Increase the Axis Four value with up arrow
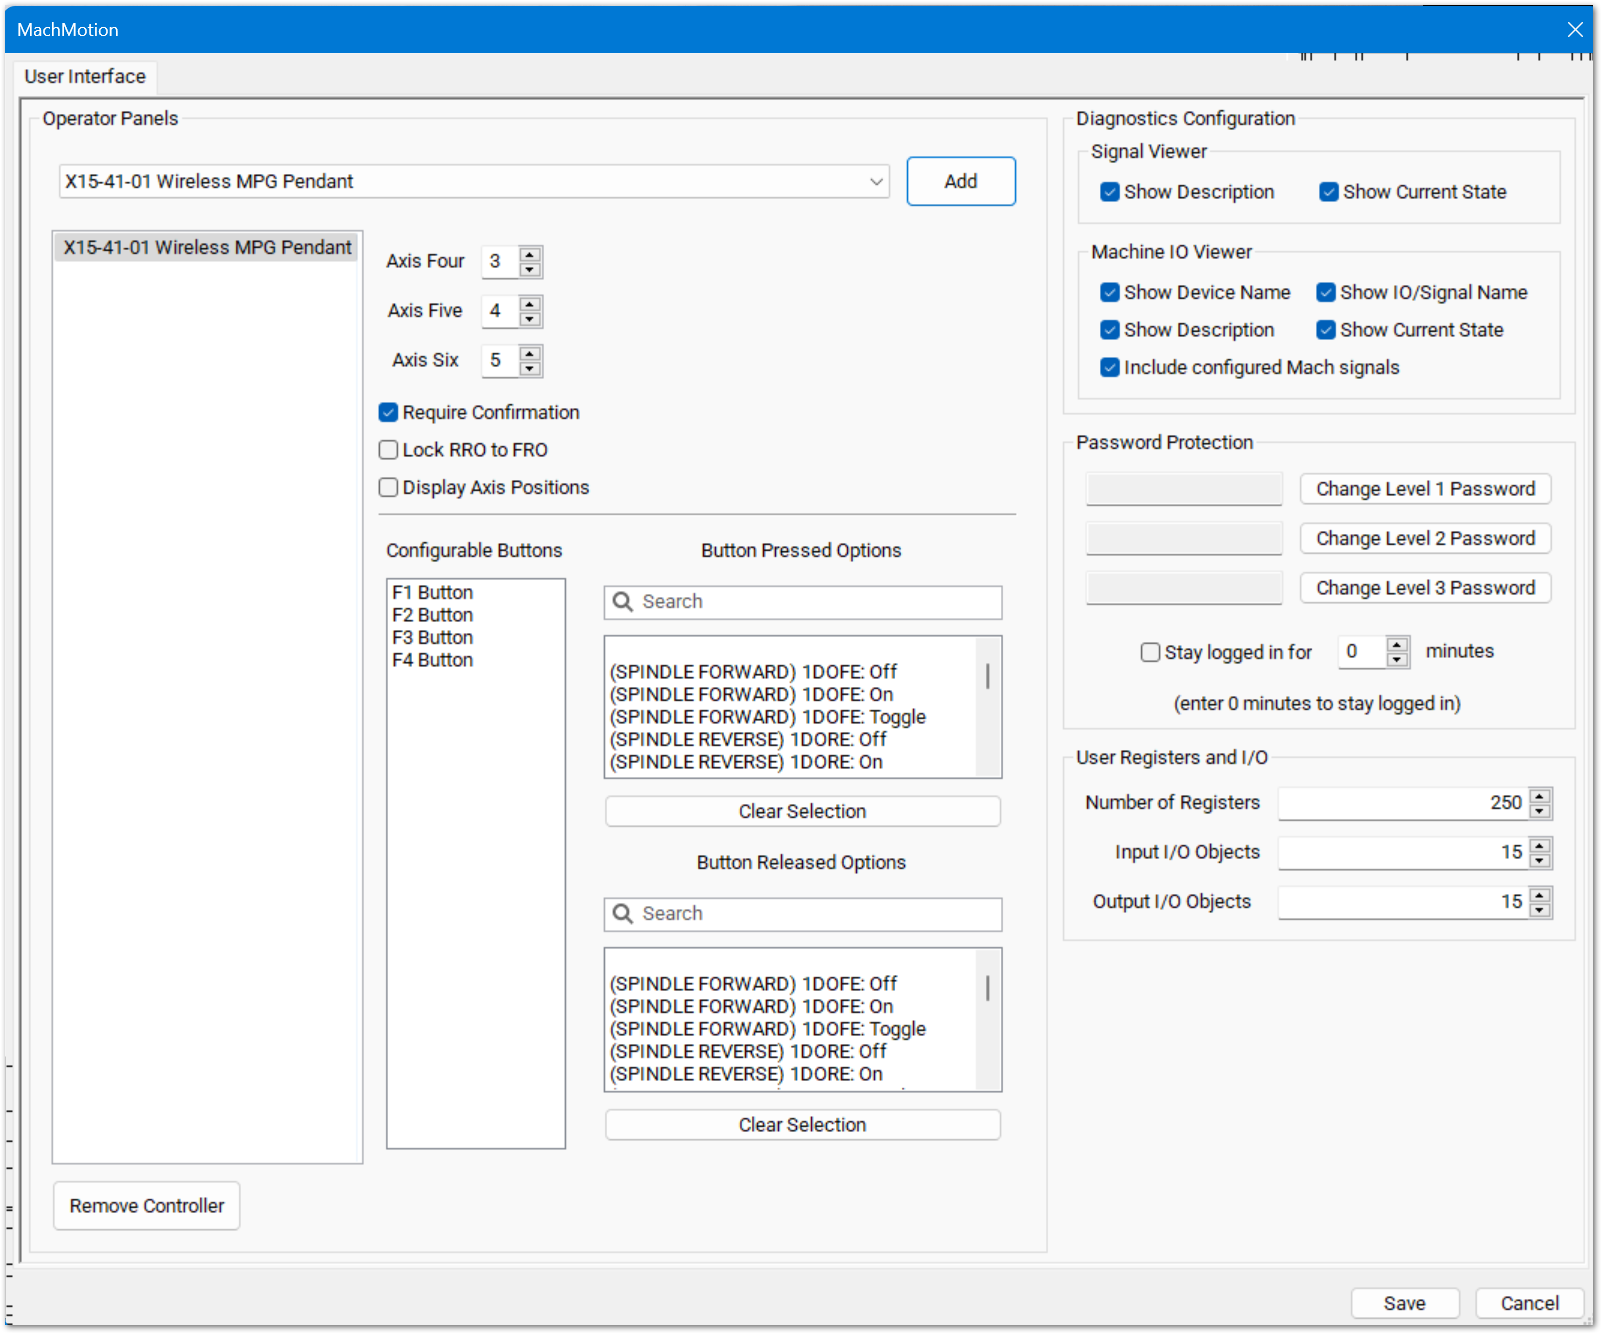 click(x=531, y=254)
